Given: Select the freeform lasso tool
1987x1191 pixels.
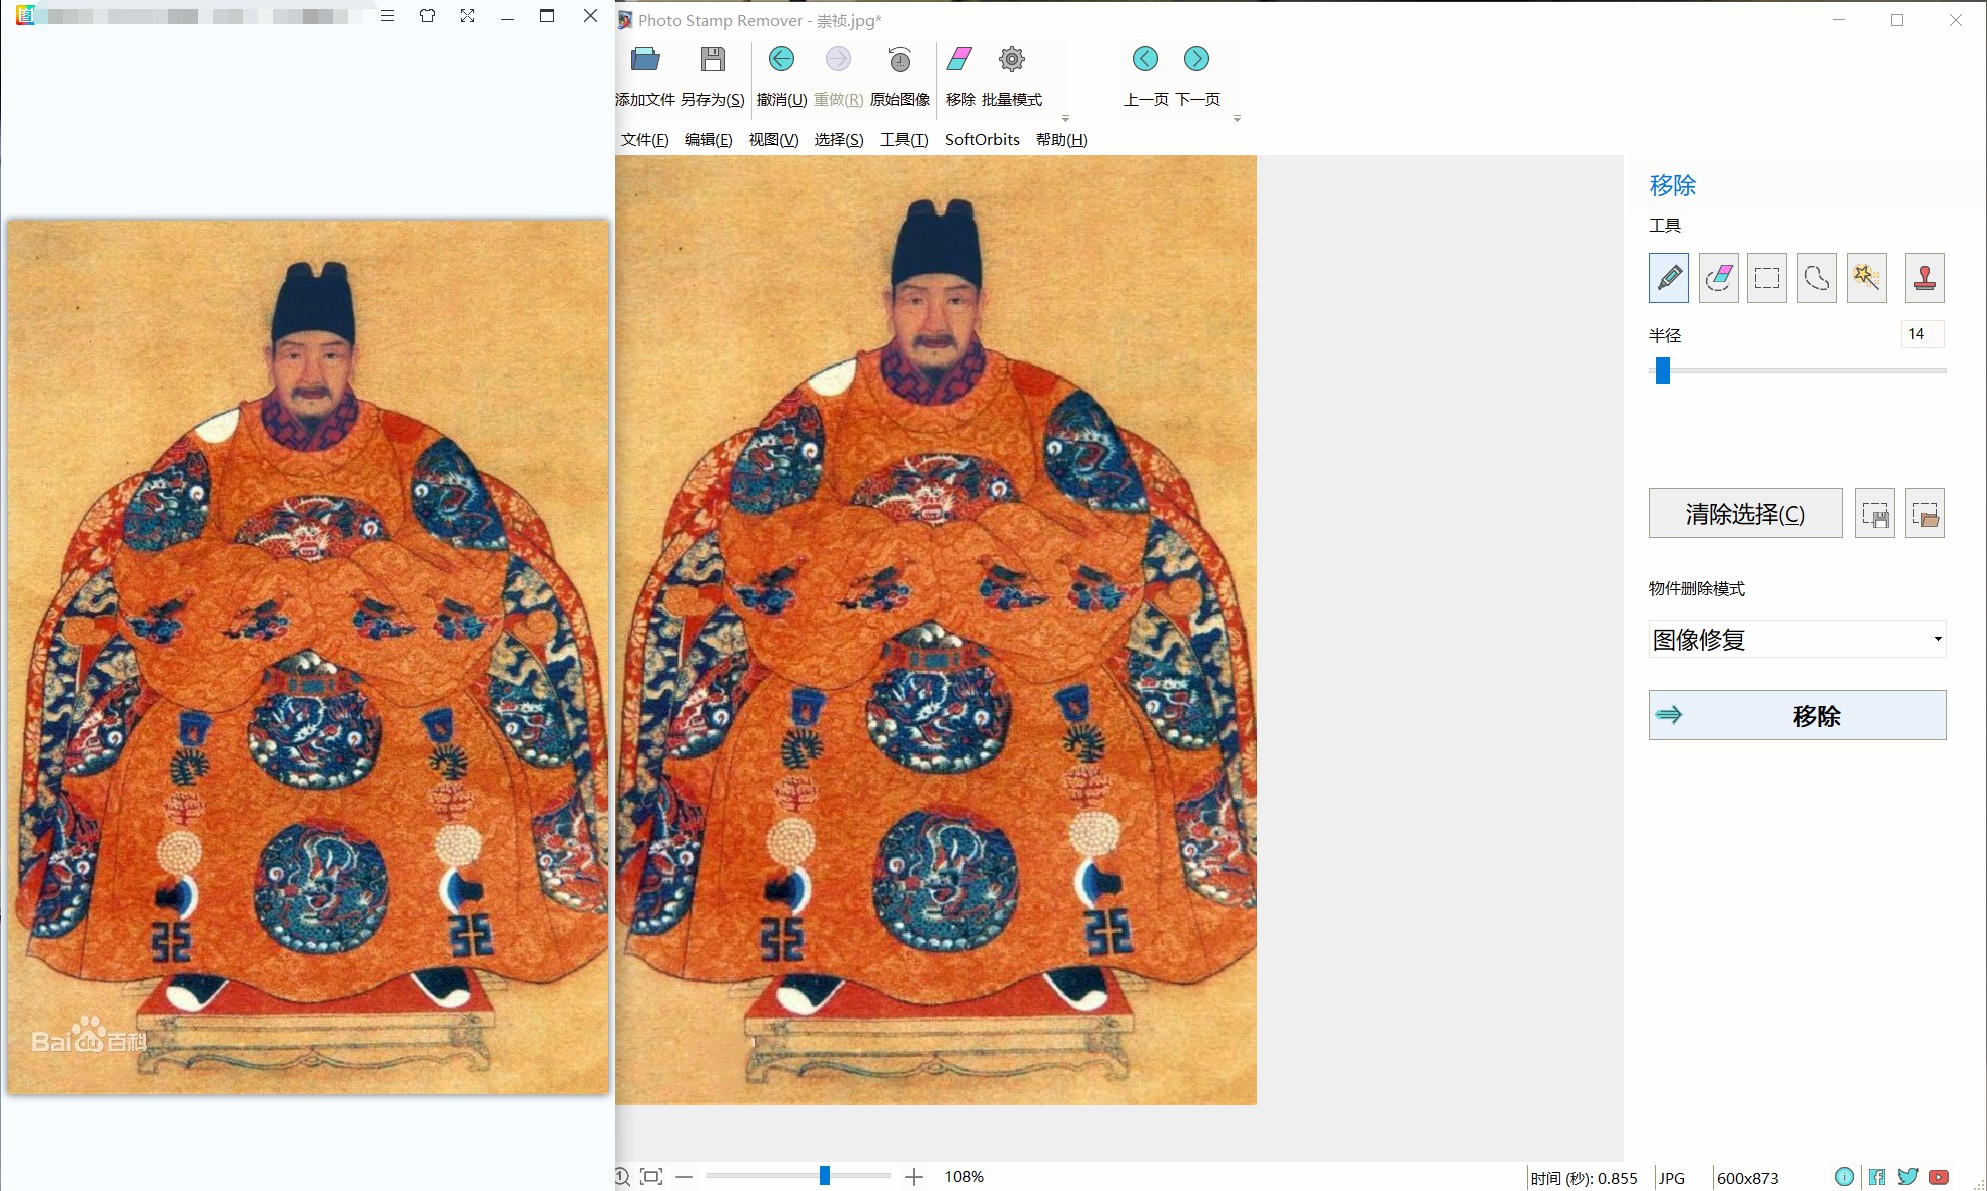Looking at the screenshot, I should click(1817, 278).
